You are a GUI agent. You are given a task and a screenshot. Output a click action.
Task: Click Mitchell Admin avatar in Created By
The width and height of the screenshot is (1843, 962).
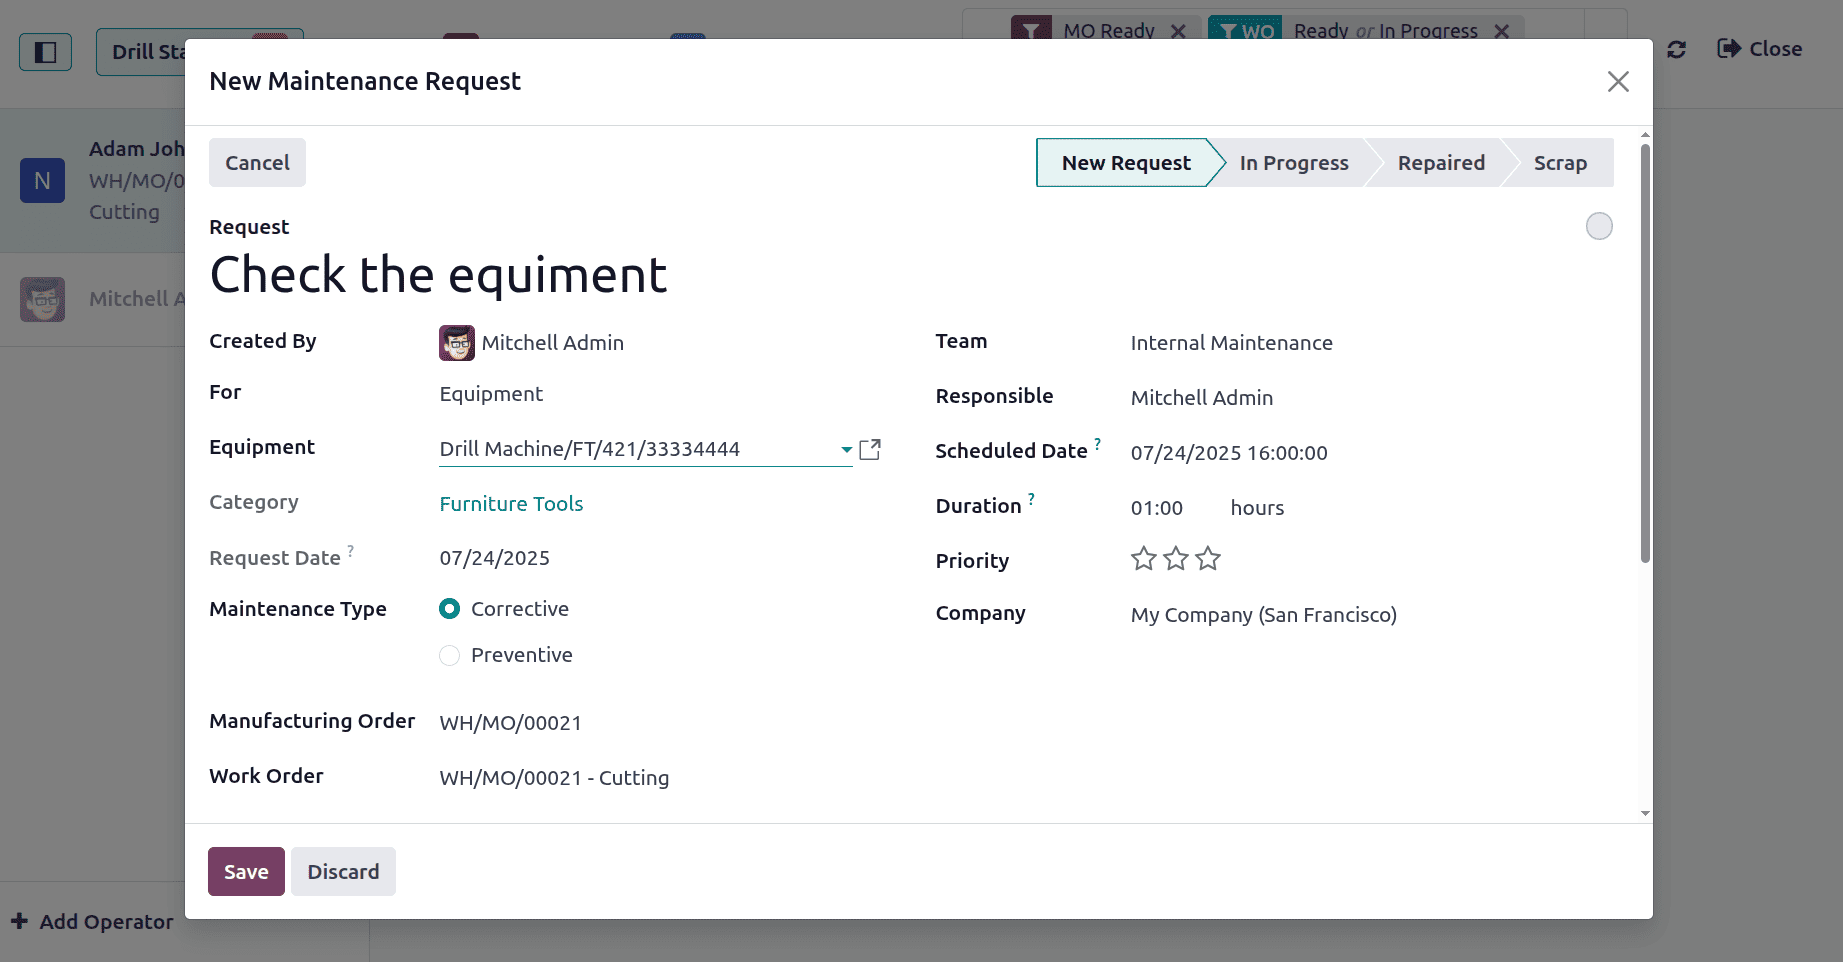[457, 343]
